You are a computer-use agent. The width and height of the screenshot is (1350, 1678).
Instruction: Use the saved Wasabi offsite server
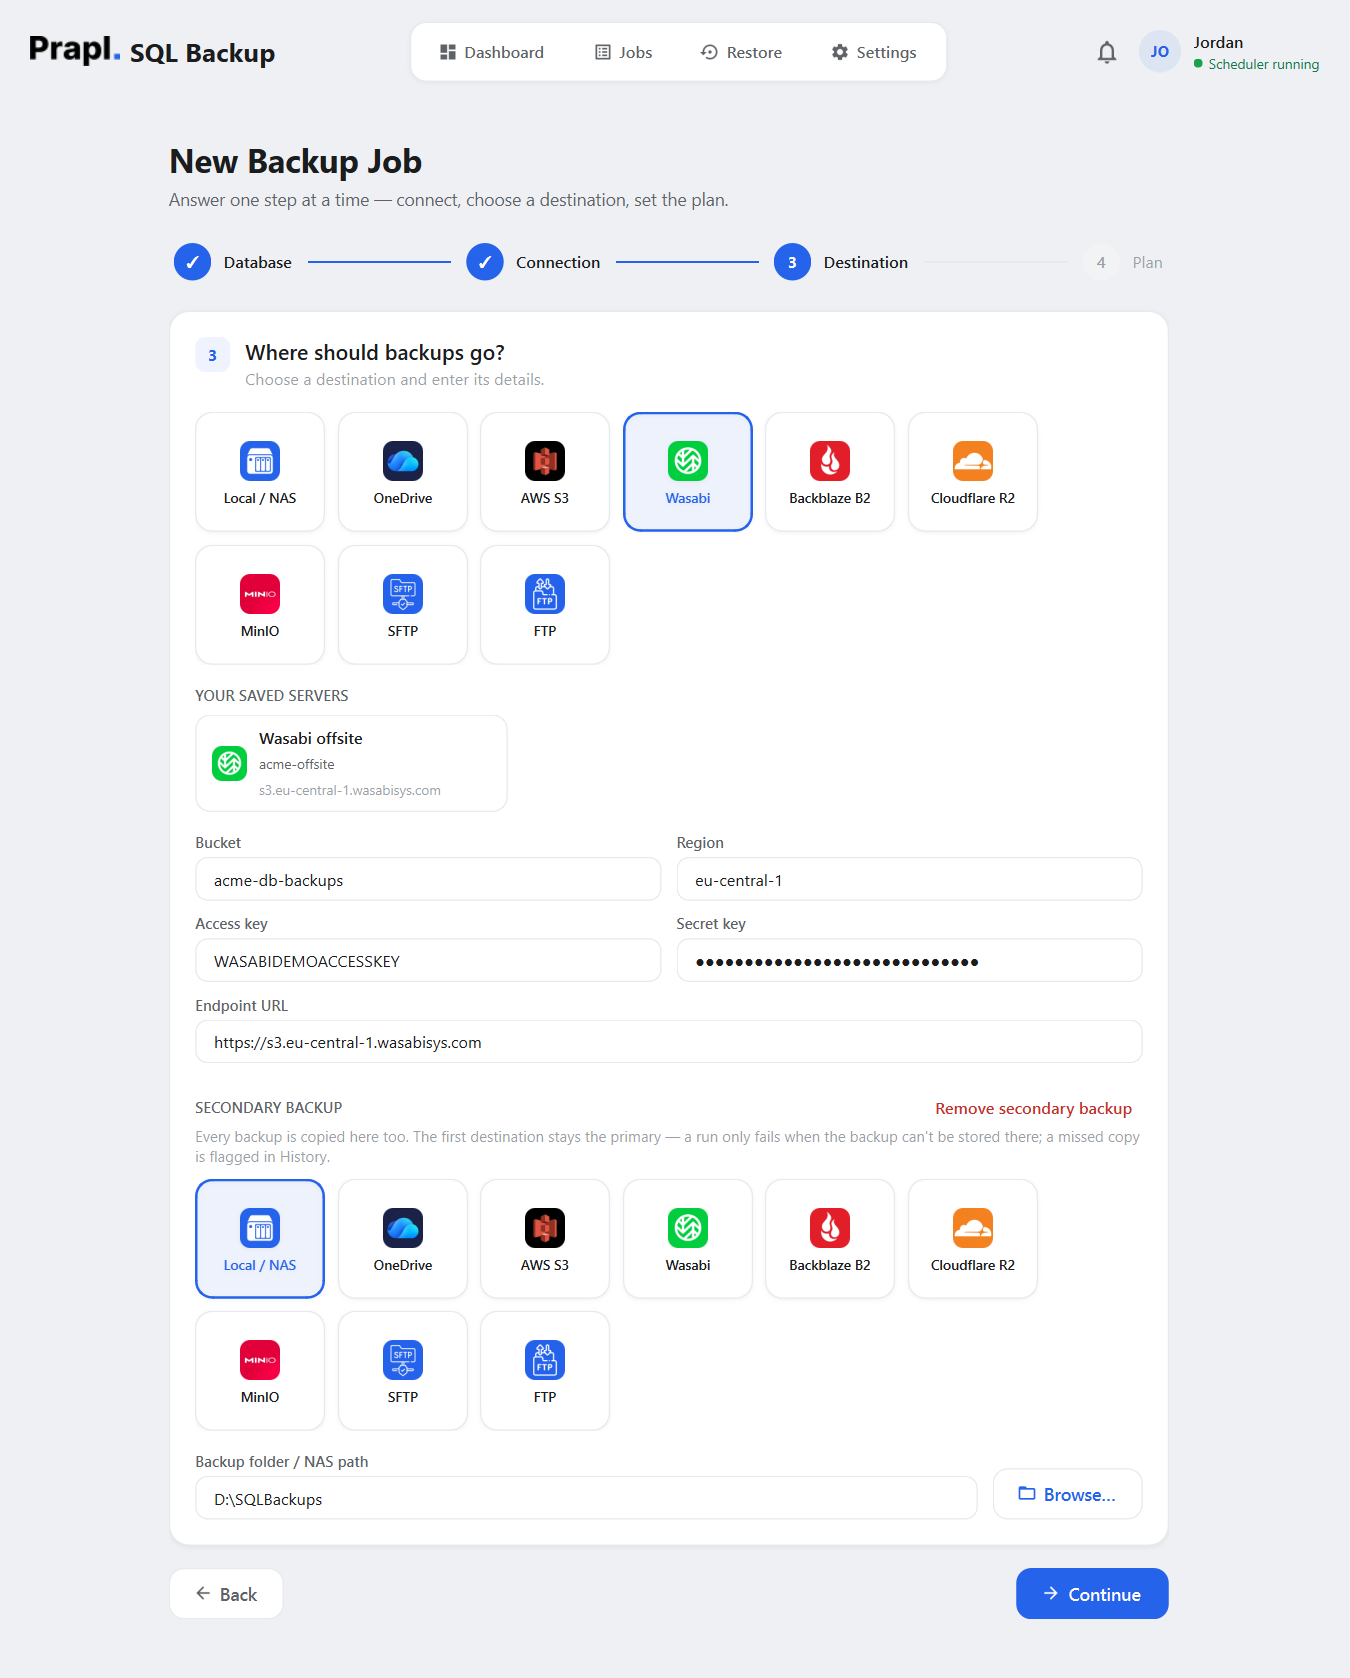[x=351, y=764]
